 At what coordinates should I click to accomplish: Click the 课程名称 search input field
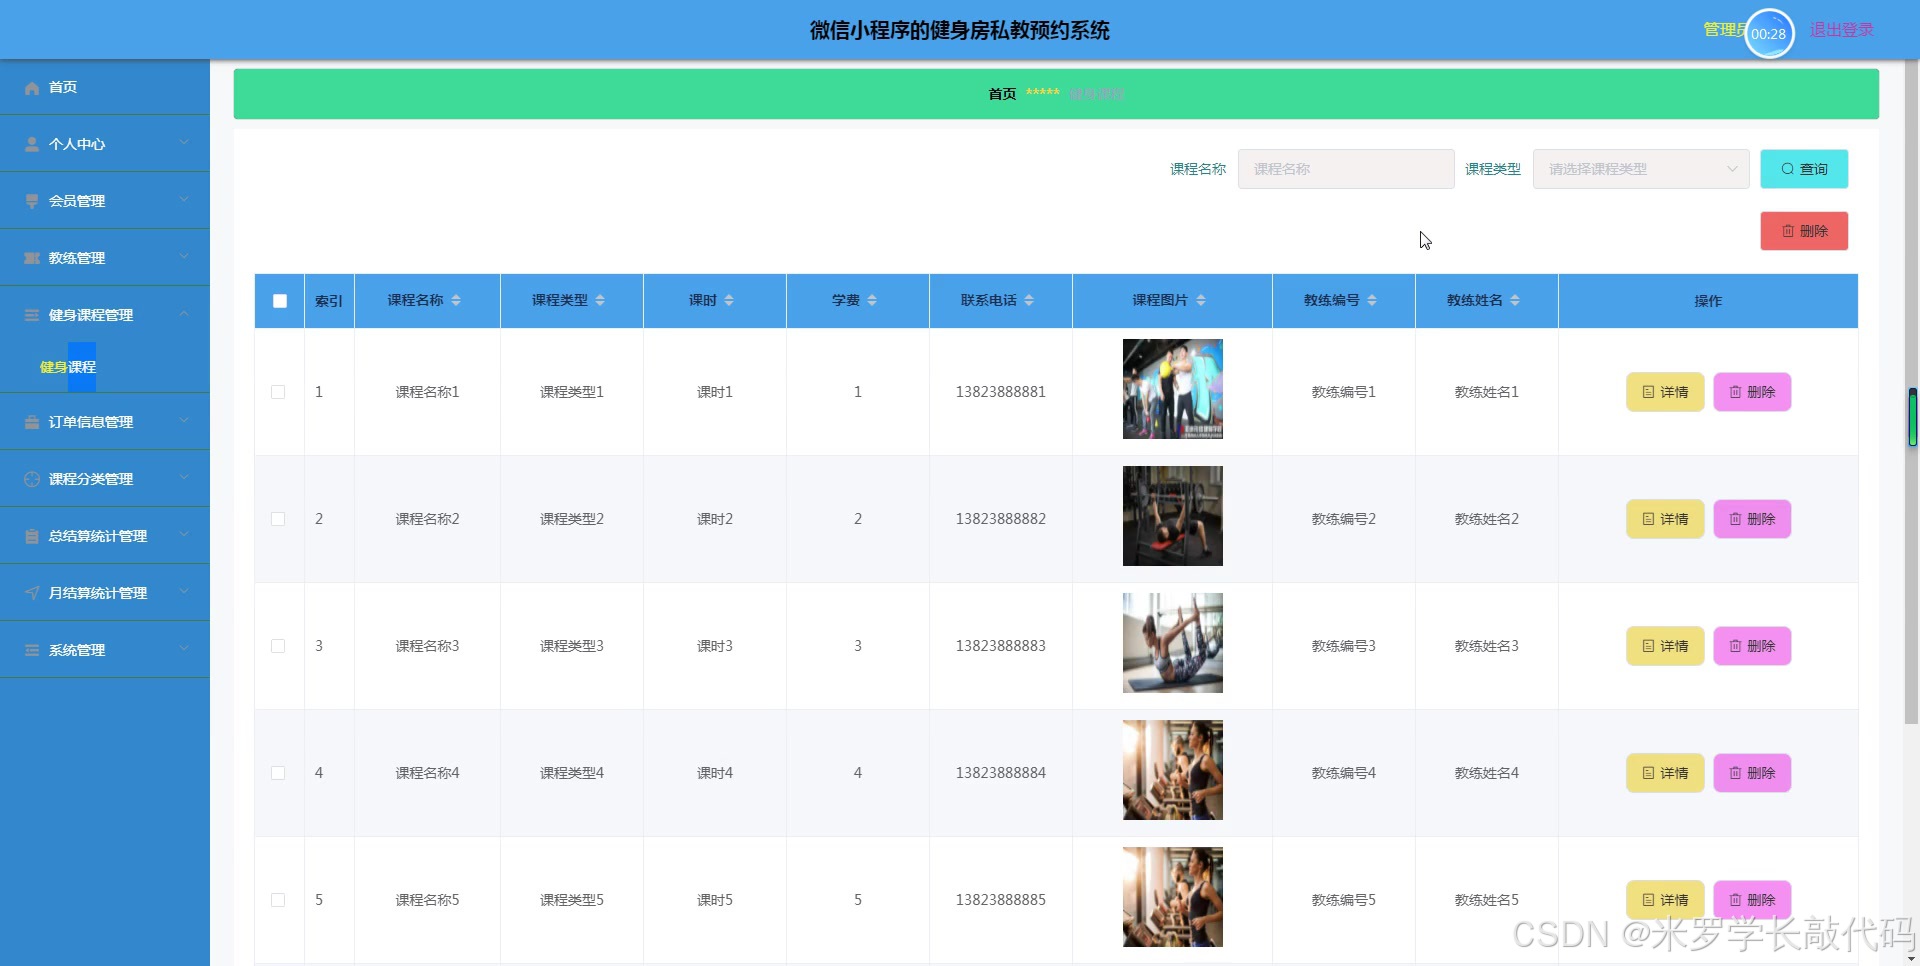(1345, 169)
